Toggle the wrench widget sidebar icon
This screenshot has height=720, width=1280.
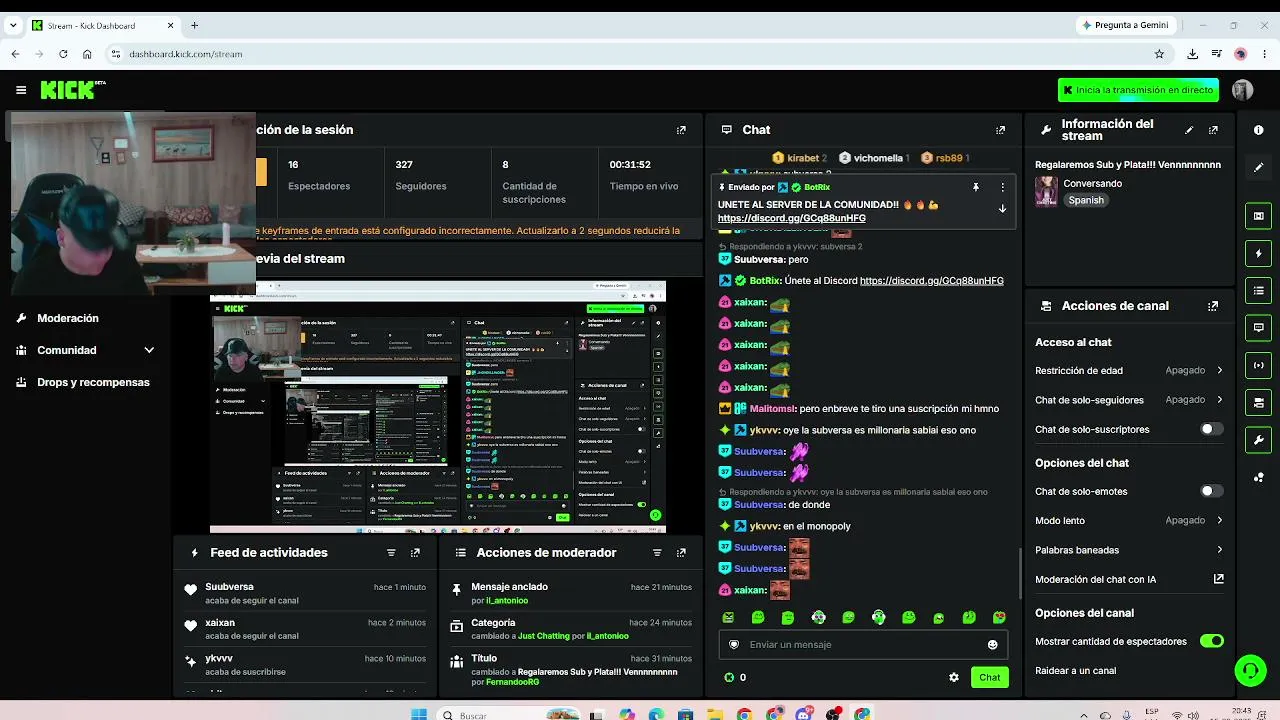click(1259, 439)
